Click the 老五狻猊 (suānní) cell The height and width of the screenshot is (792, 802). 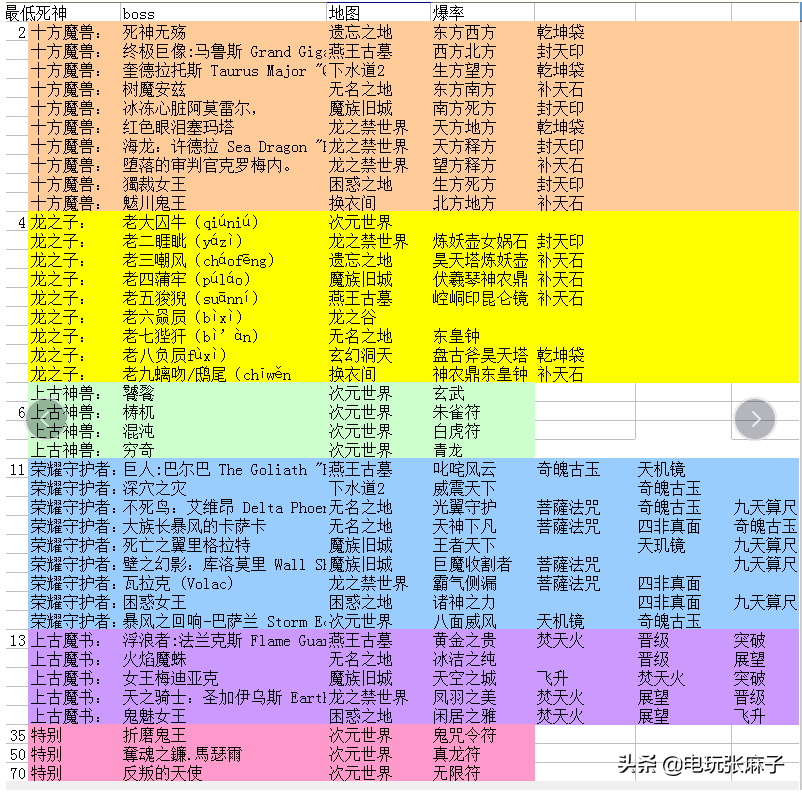[190, 298]
